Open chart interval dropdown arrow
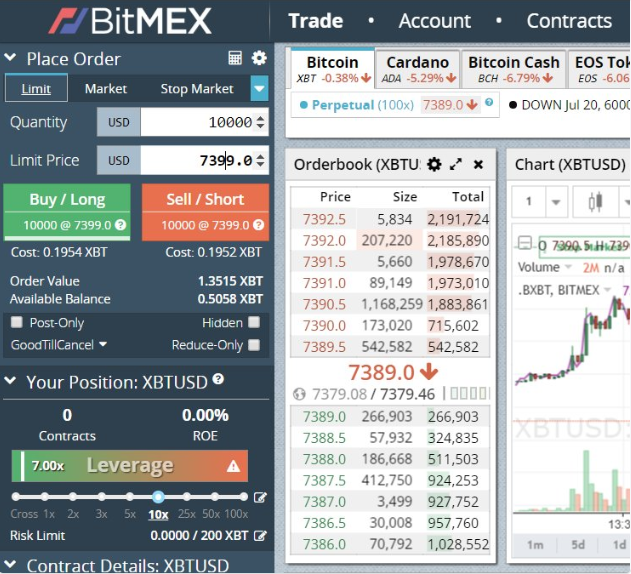 556,202
